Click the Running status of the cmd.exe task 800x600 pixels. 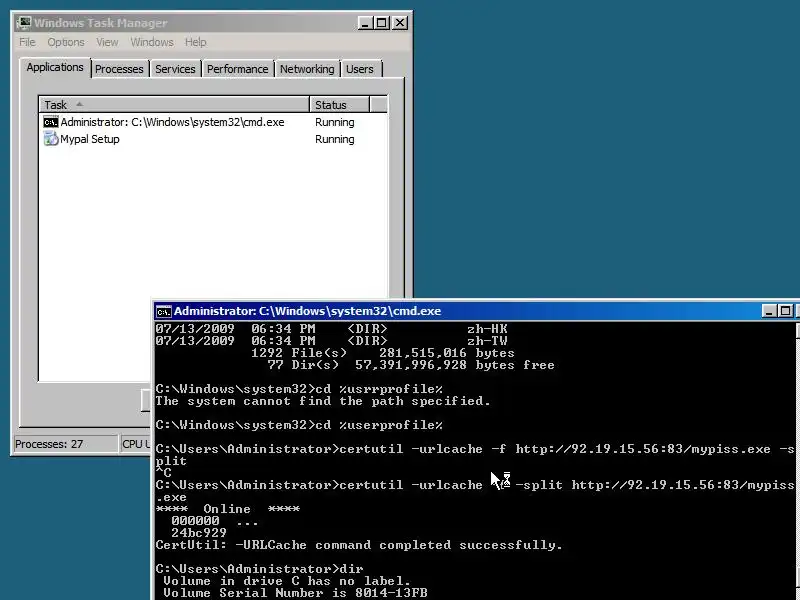tap(335, 122)
